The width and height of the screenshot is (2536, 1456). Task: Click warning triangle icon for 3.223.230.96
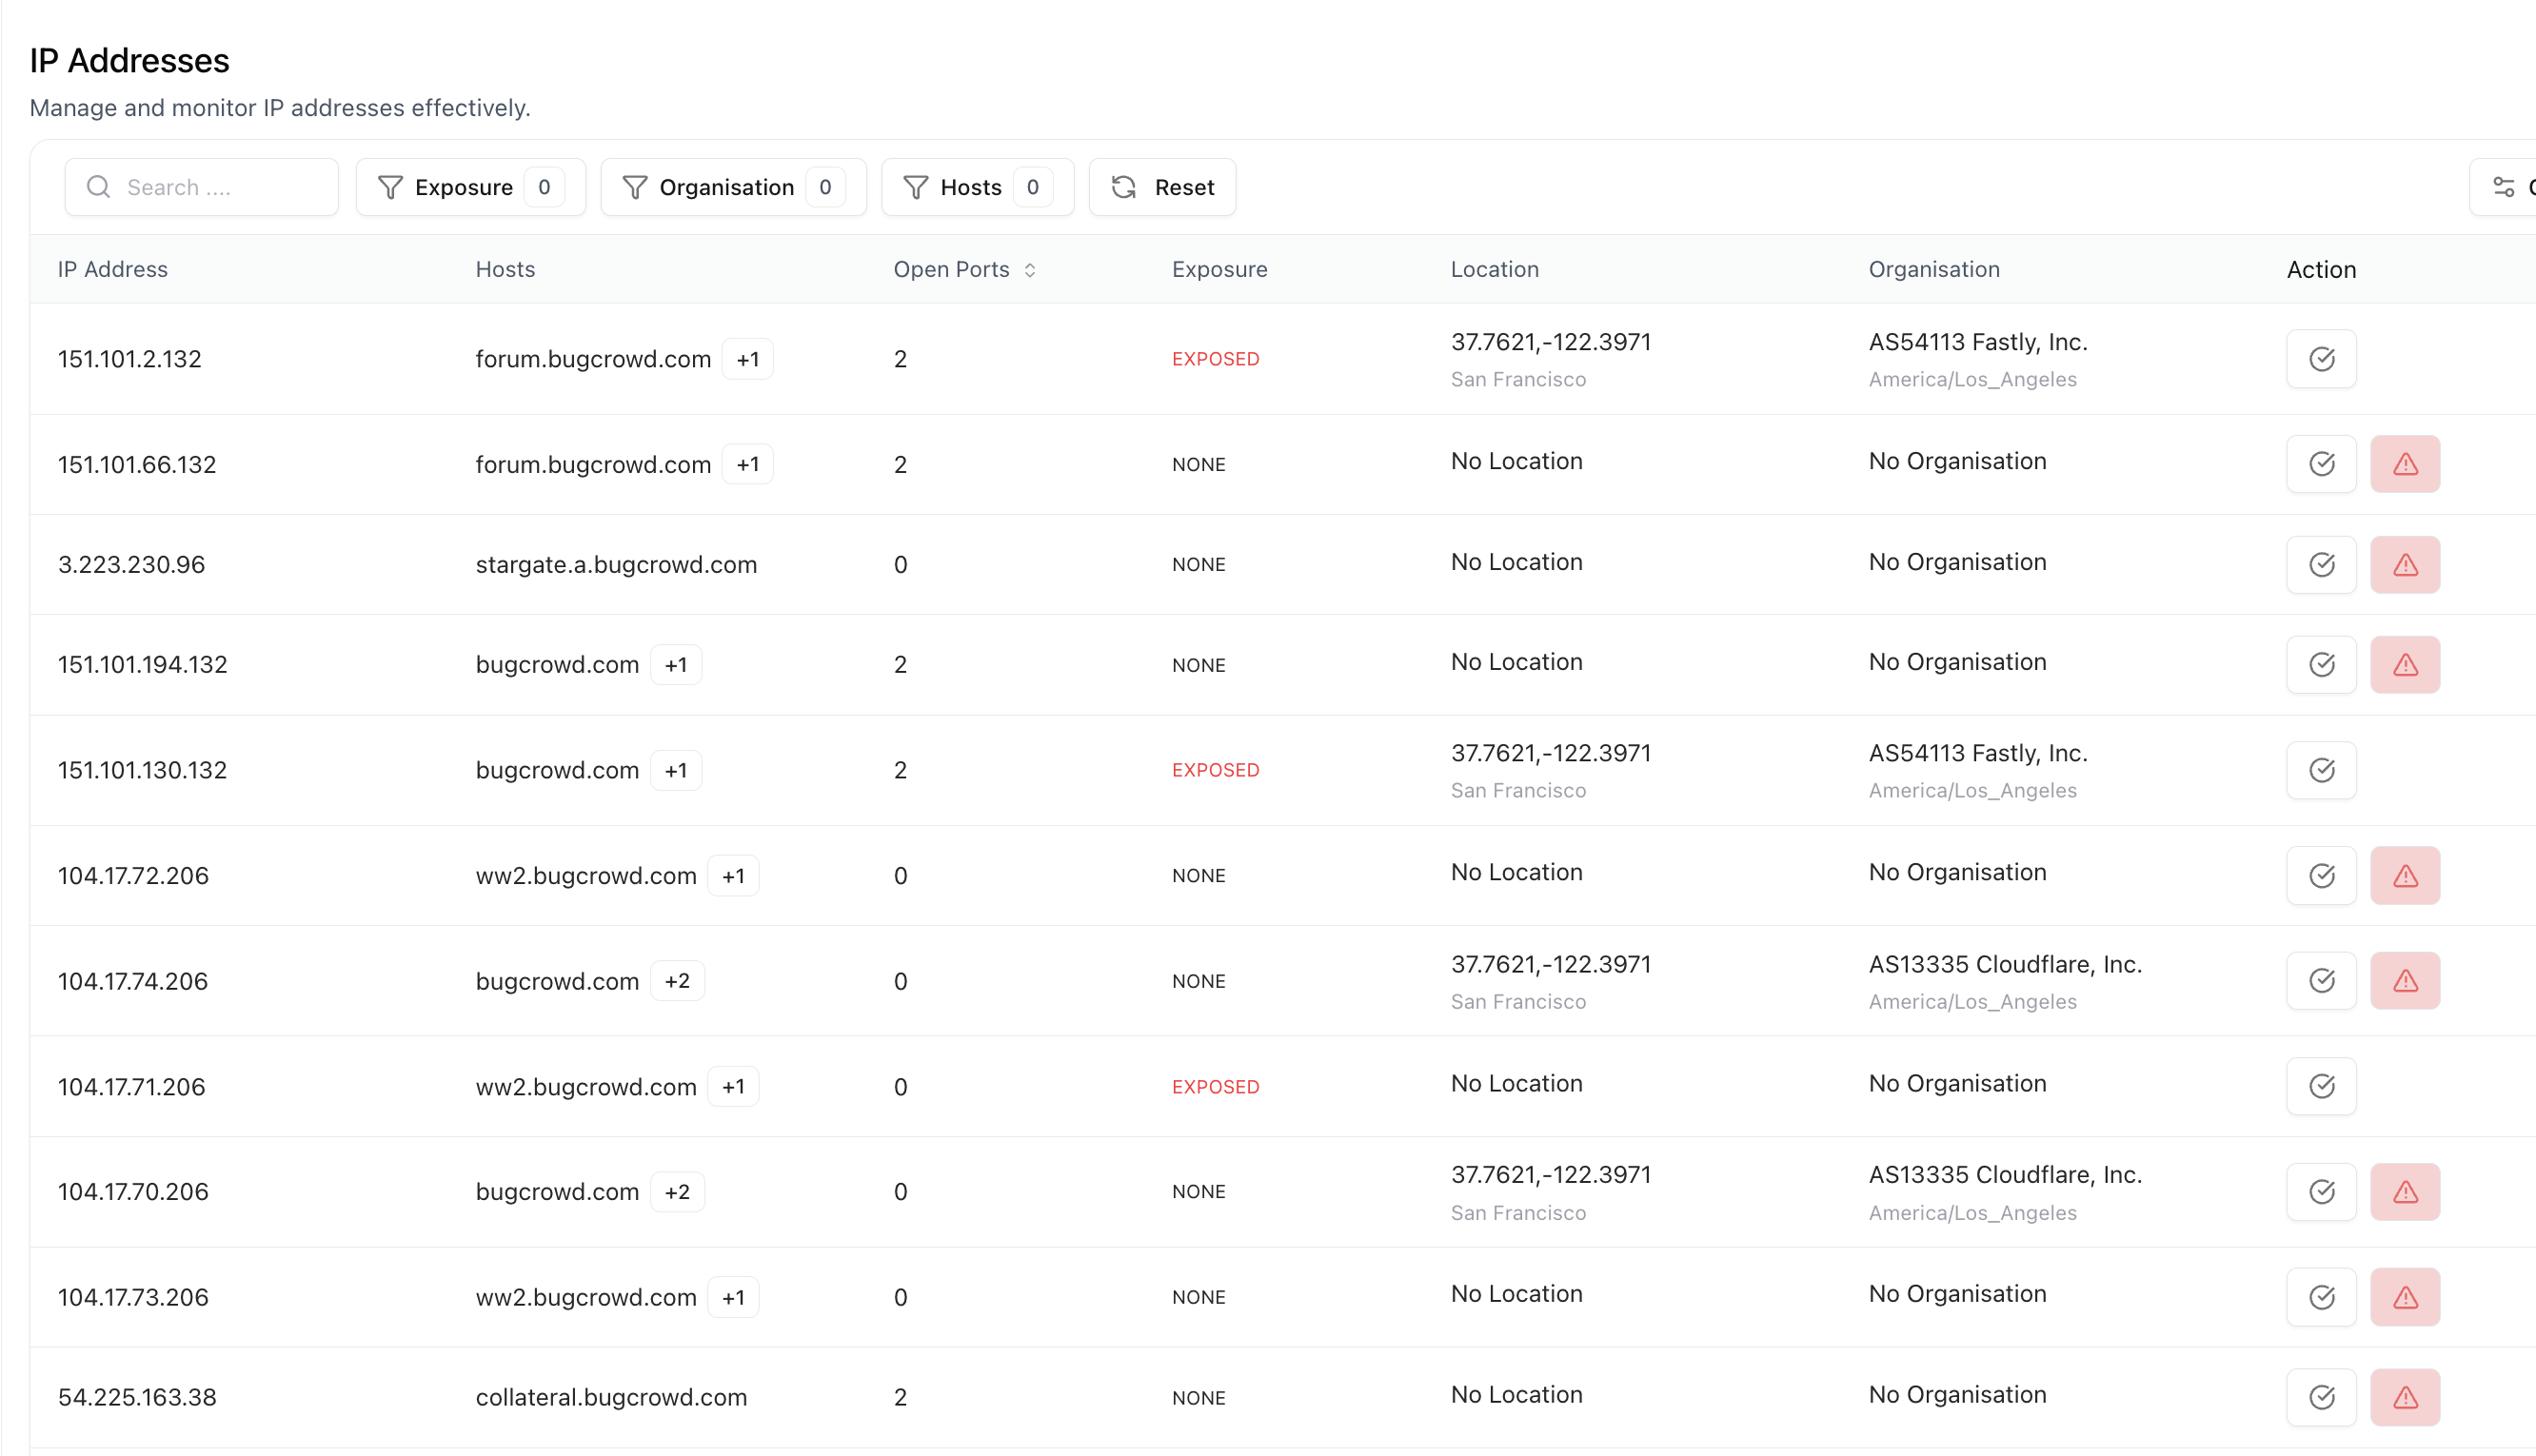click(x=2405, y=565)
